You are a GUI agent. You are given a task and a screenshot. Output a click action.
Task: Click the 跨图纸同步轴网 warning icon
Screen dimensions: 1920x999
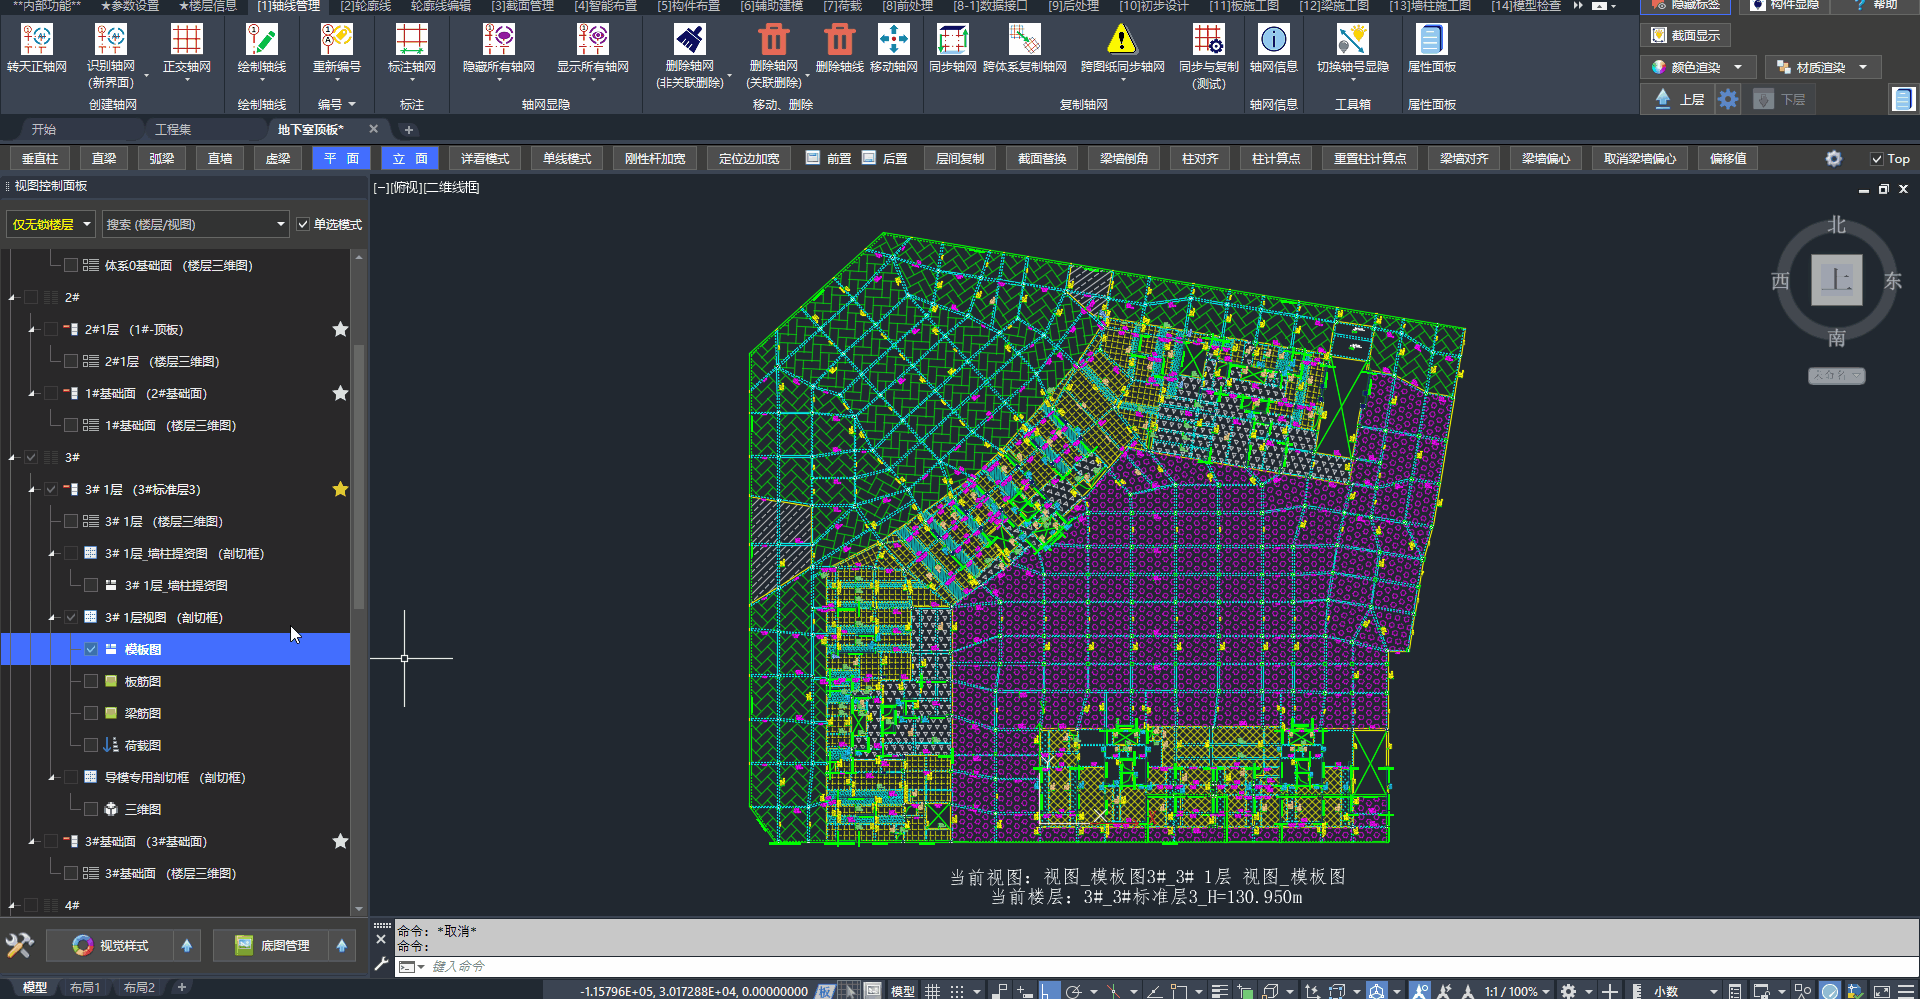1122,40
